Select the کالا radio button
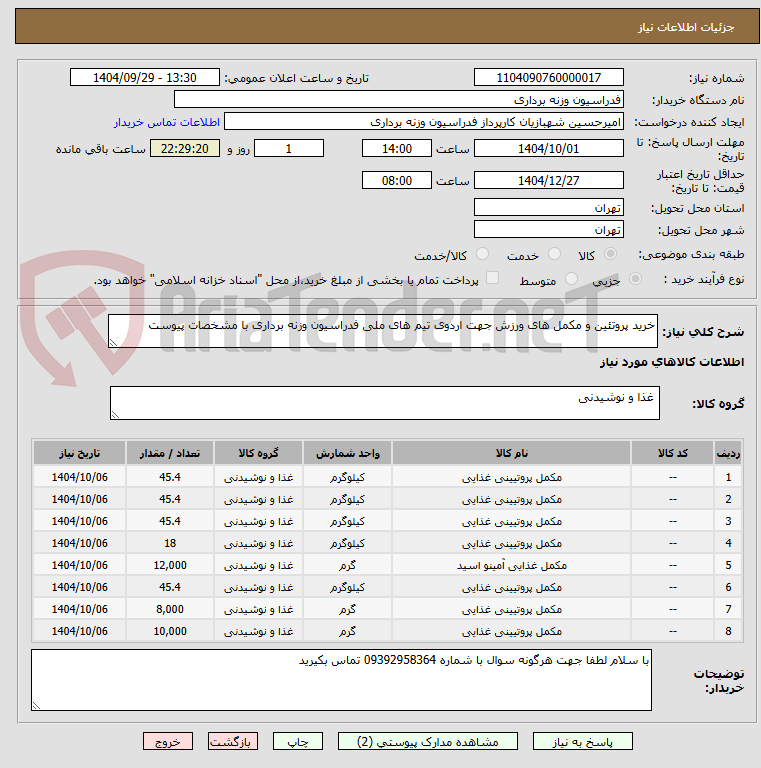The image size is (761, 768). 610,254
